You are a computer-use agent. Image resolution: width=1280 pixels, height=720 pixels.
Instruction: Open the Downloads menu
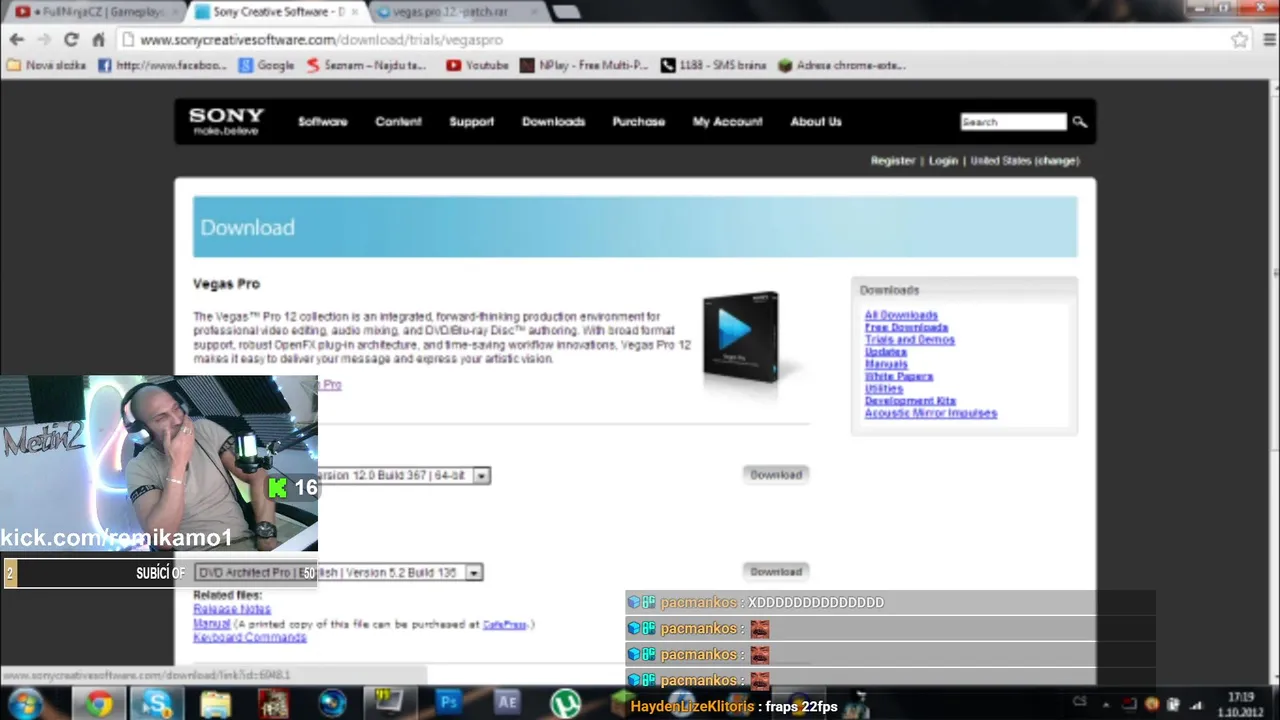click(x=553, y=122)
